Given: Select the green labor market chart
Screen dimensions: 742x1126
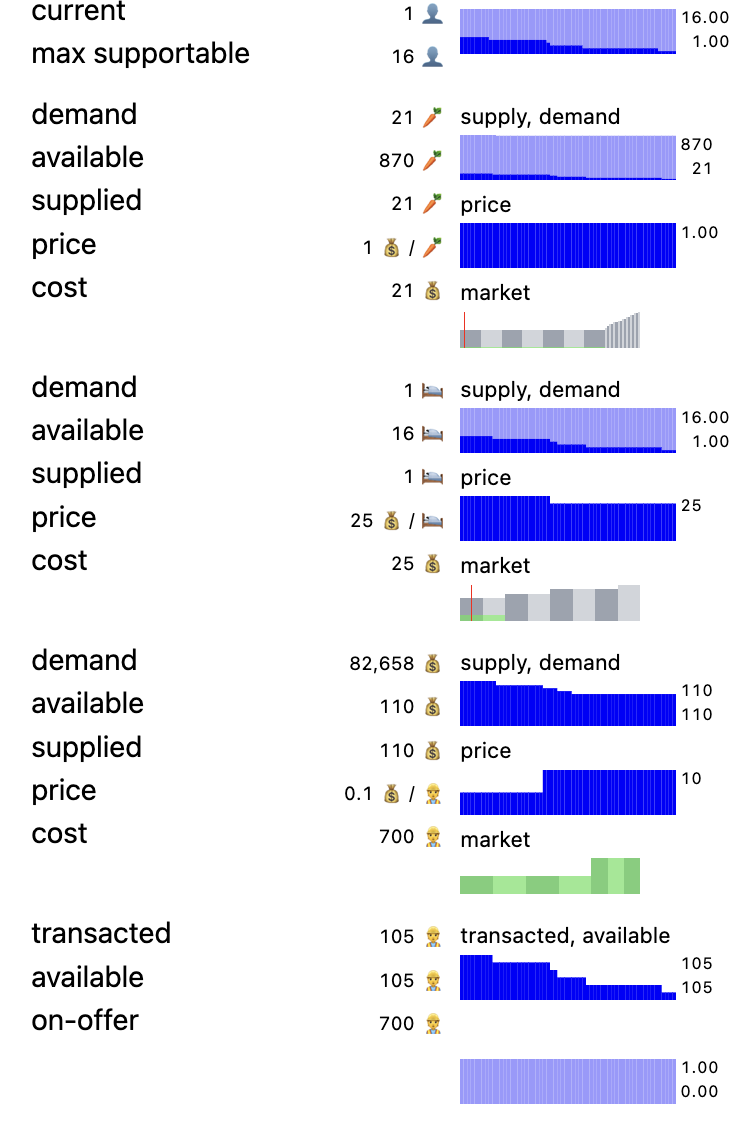Looking at the screenshot, I should tap(549, 876).
